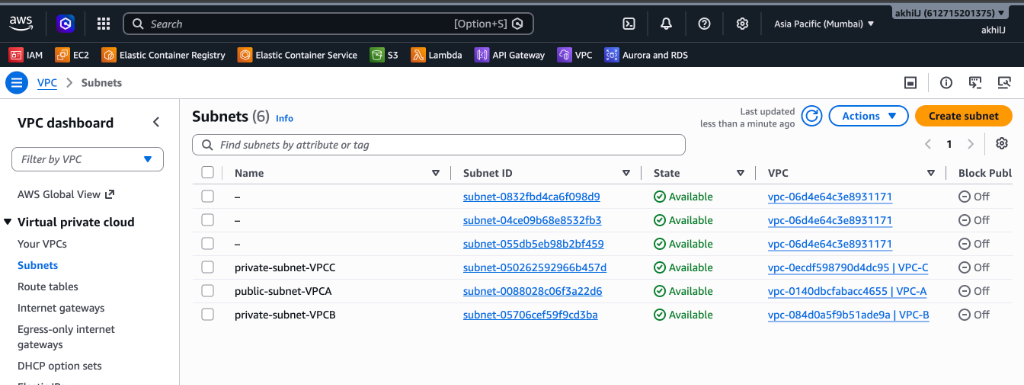The height and width of the screenshot is (385, 1024).
Task: Open subnet-050262592966b457d link
Action: 535,268
